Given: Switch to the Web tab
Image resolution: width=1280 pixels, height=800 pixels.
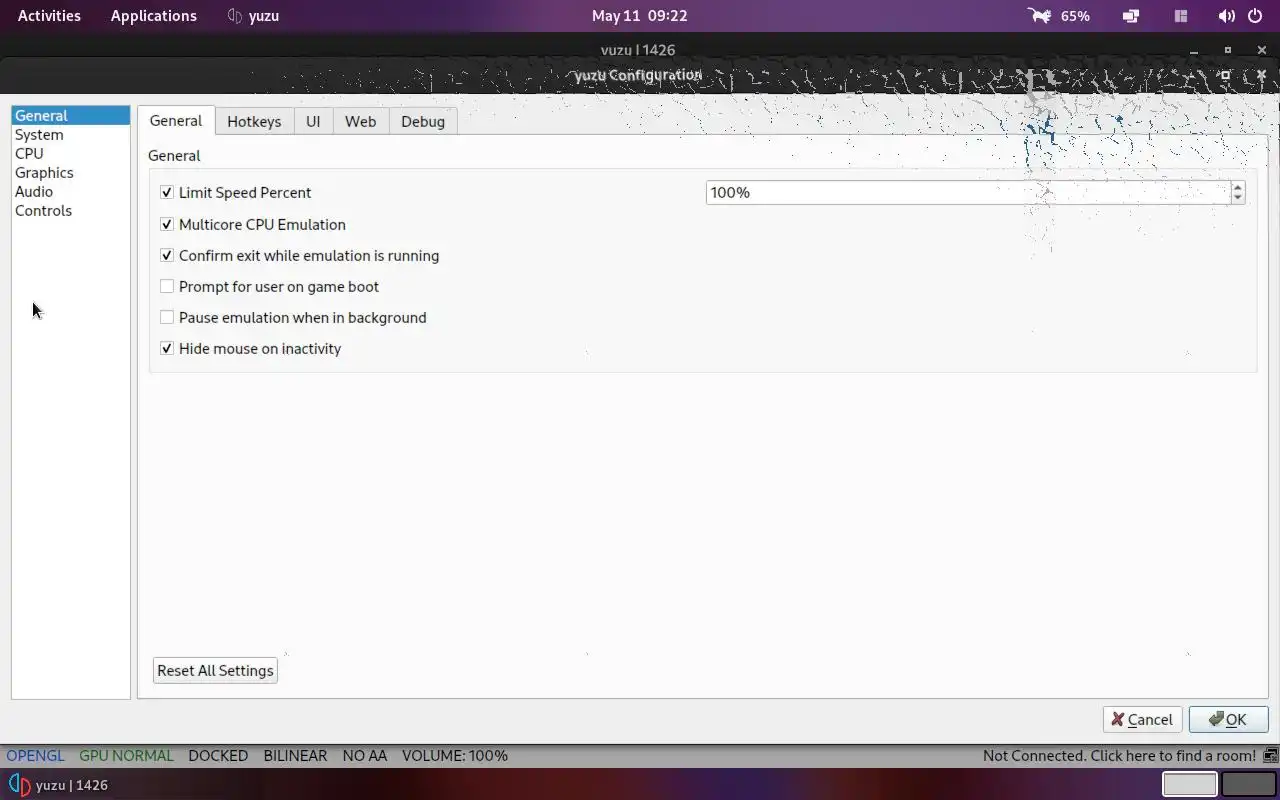Looking at the screenshot, I should pyautogui.click(x=360, y=121).
